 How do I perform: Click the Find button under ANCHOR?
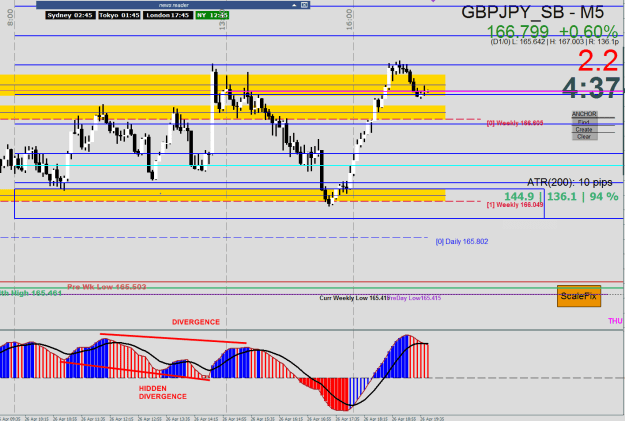584,122
